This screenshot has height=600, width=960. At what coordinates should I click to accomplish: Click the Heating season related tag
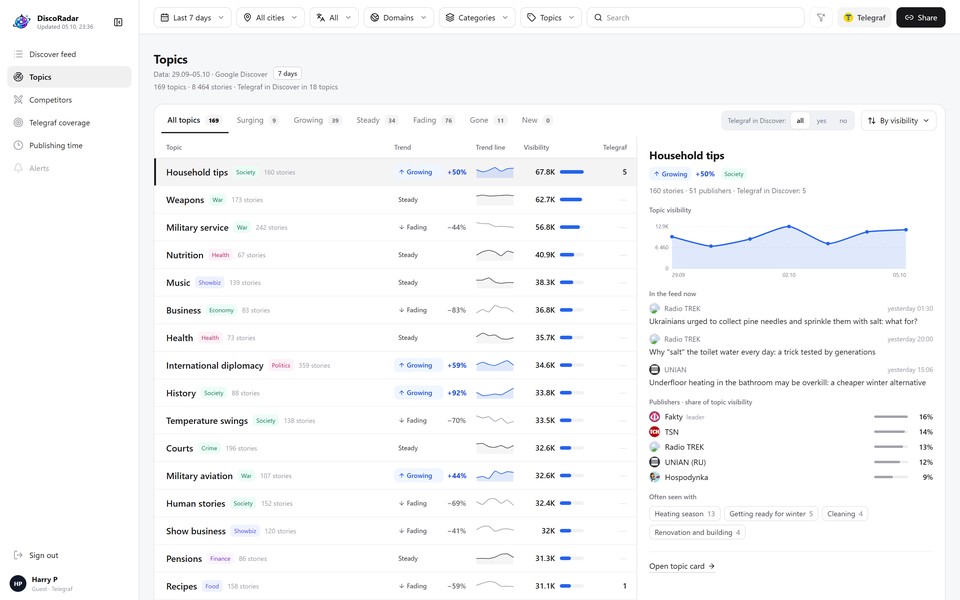coord(684,514)
